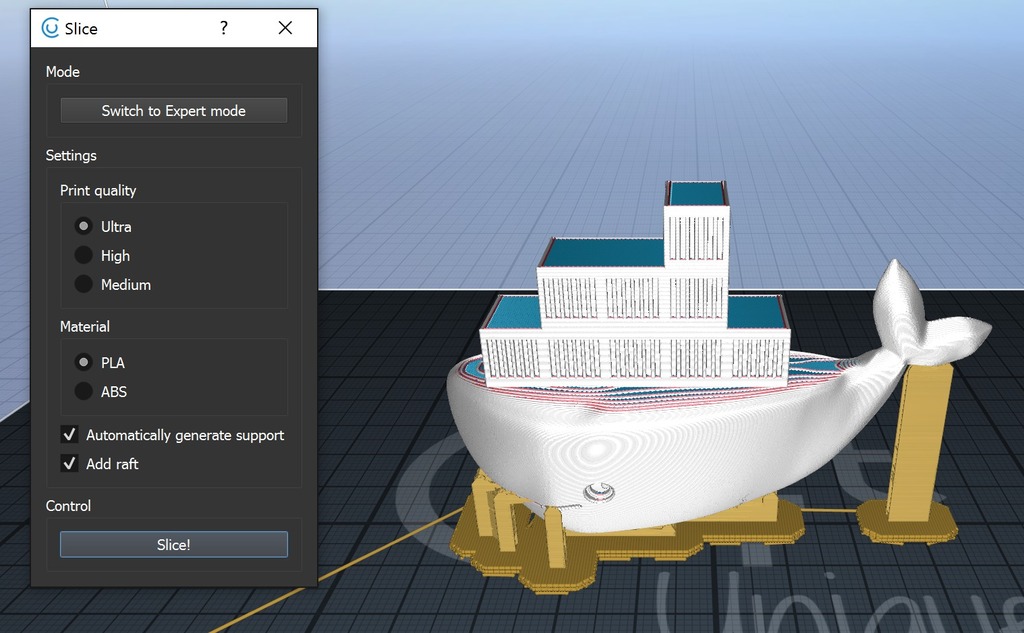1024x633 pixels.
Task: Choose ABS material
Action: click(x=84, y=391)
